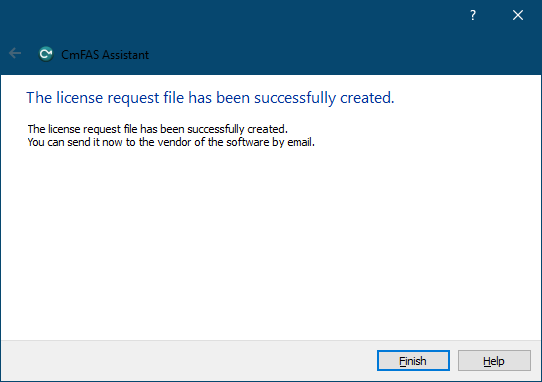Open Help from the bottom button row

[x=494, y=361]
